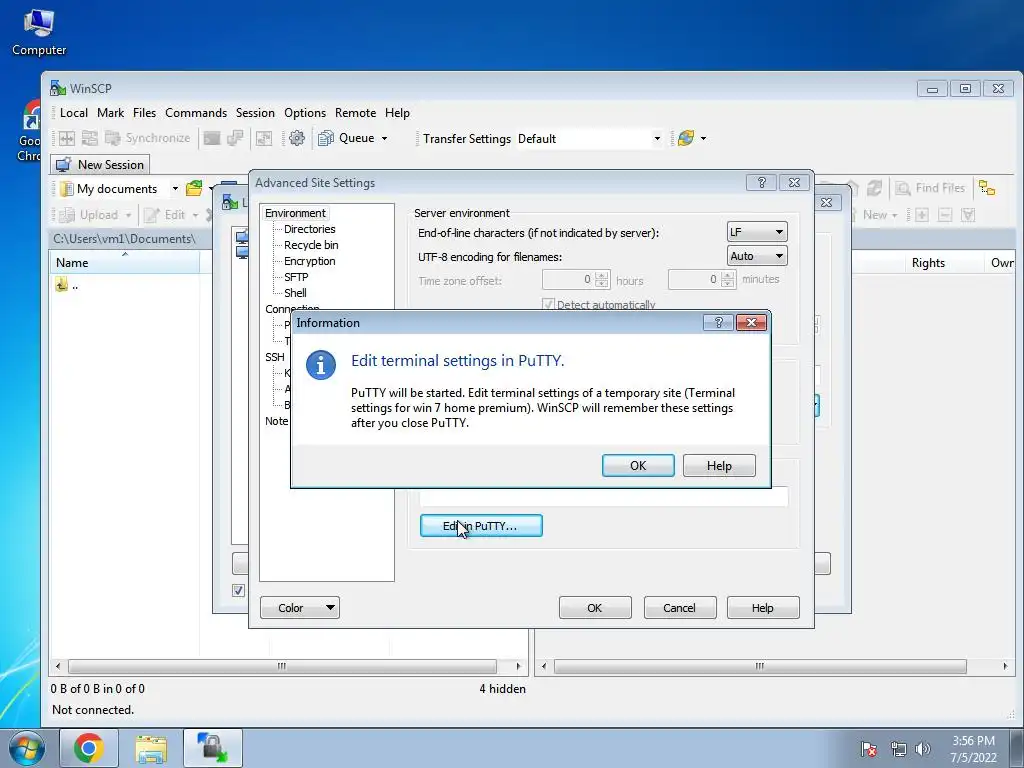Click the Advanced Site Settings question-mark icon
This screenshot has height=768, width=1024.
pyautogui.click(x=761, y=183)
